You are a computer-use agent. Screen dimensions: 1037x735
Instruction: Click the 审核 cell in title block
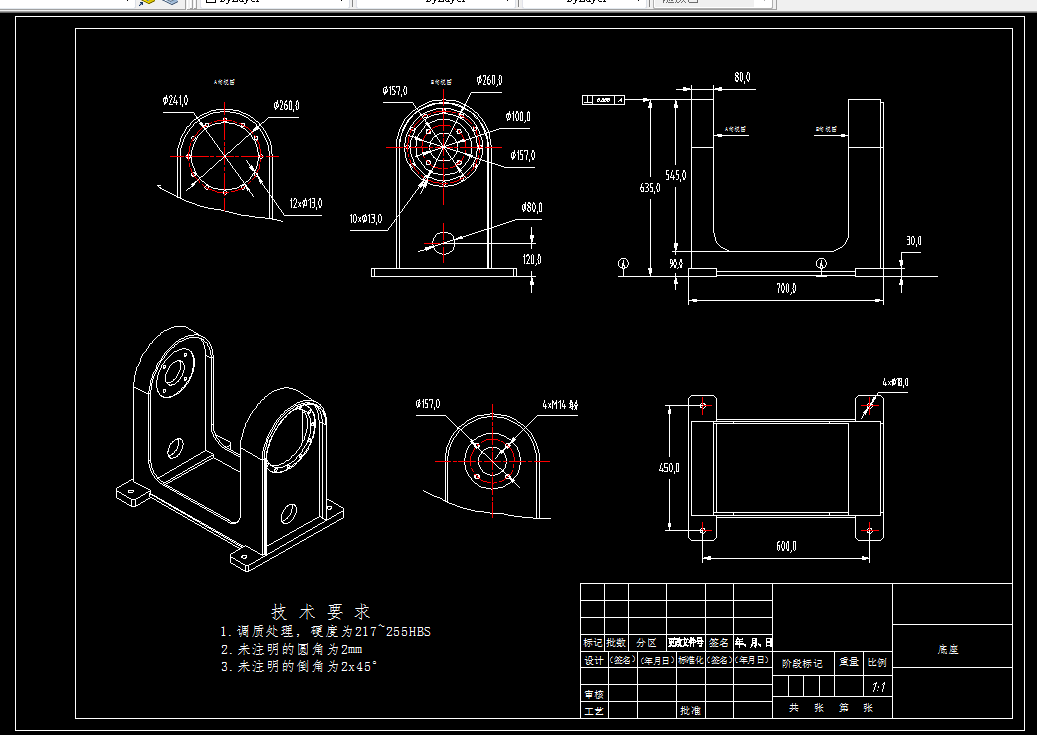pyautogui.click(x=593, y=694)
